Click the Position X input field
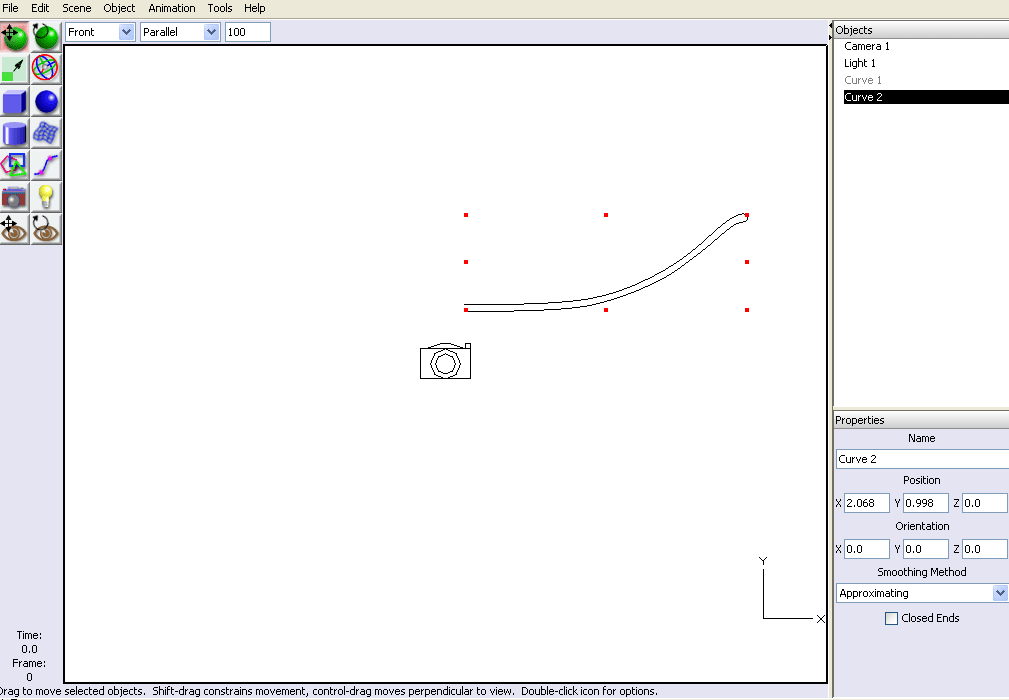 coord(866,503)
